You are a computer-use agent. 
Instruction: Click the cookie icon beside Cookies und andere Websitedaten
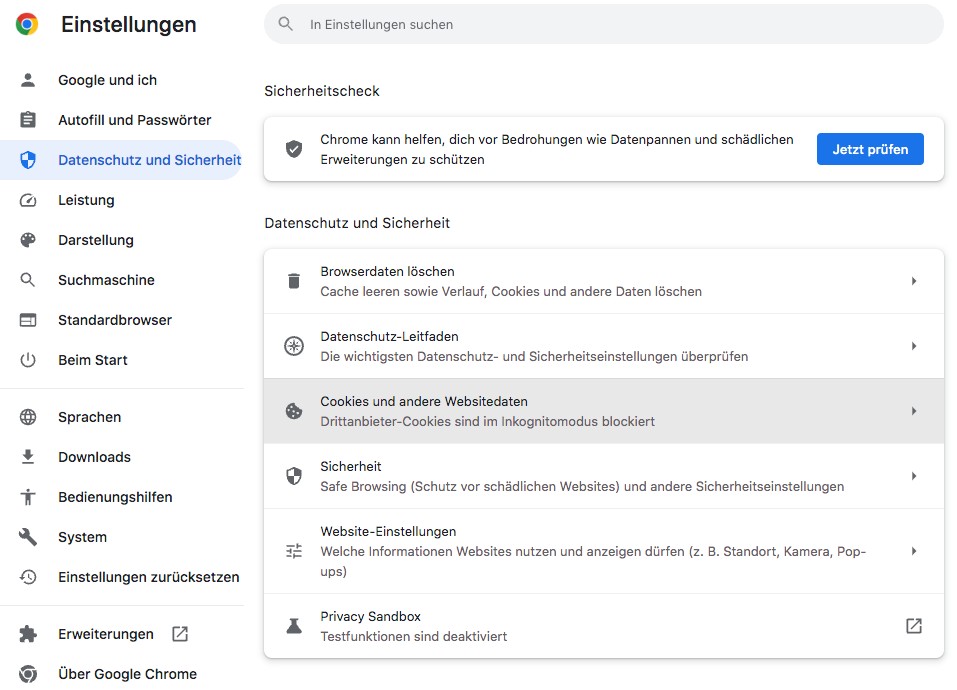point(294,411)
